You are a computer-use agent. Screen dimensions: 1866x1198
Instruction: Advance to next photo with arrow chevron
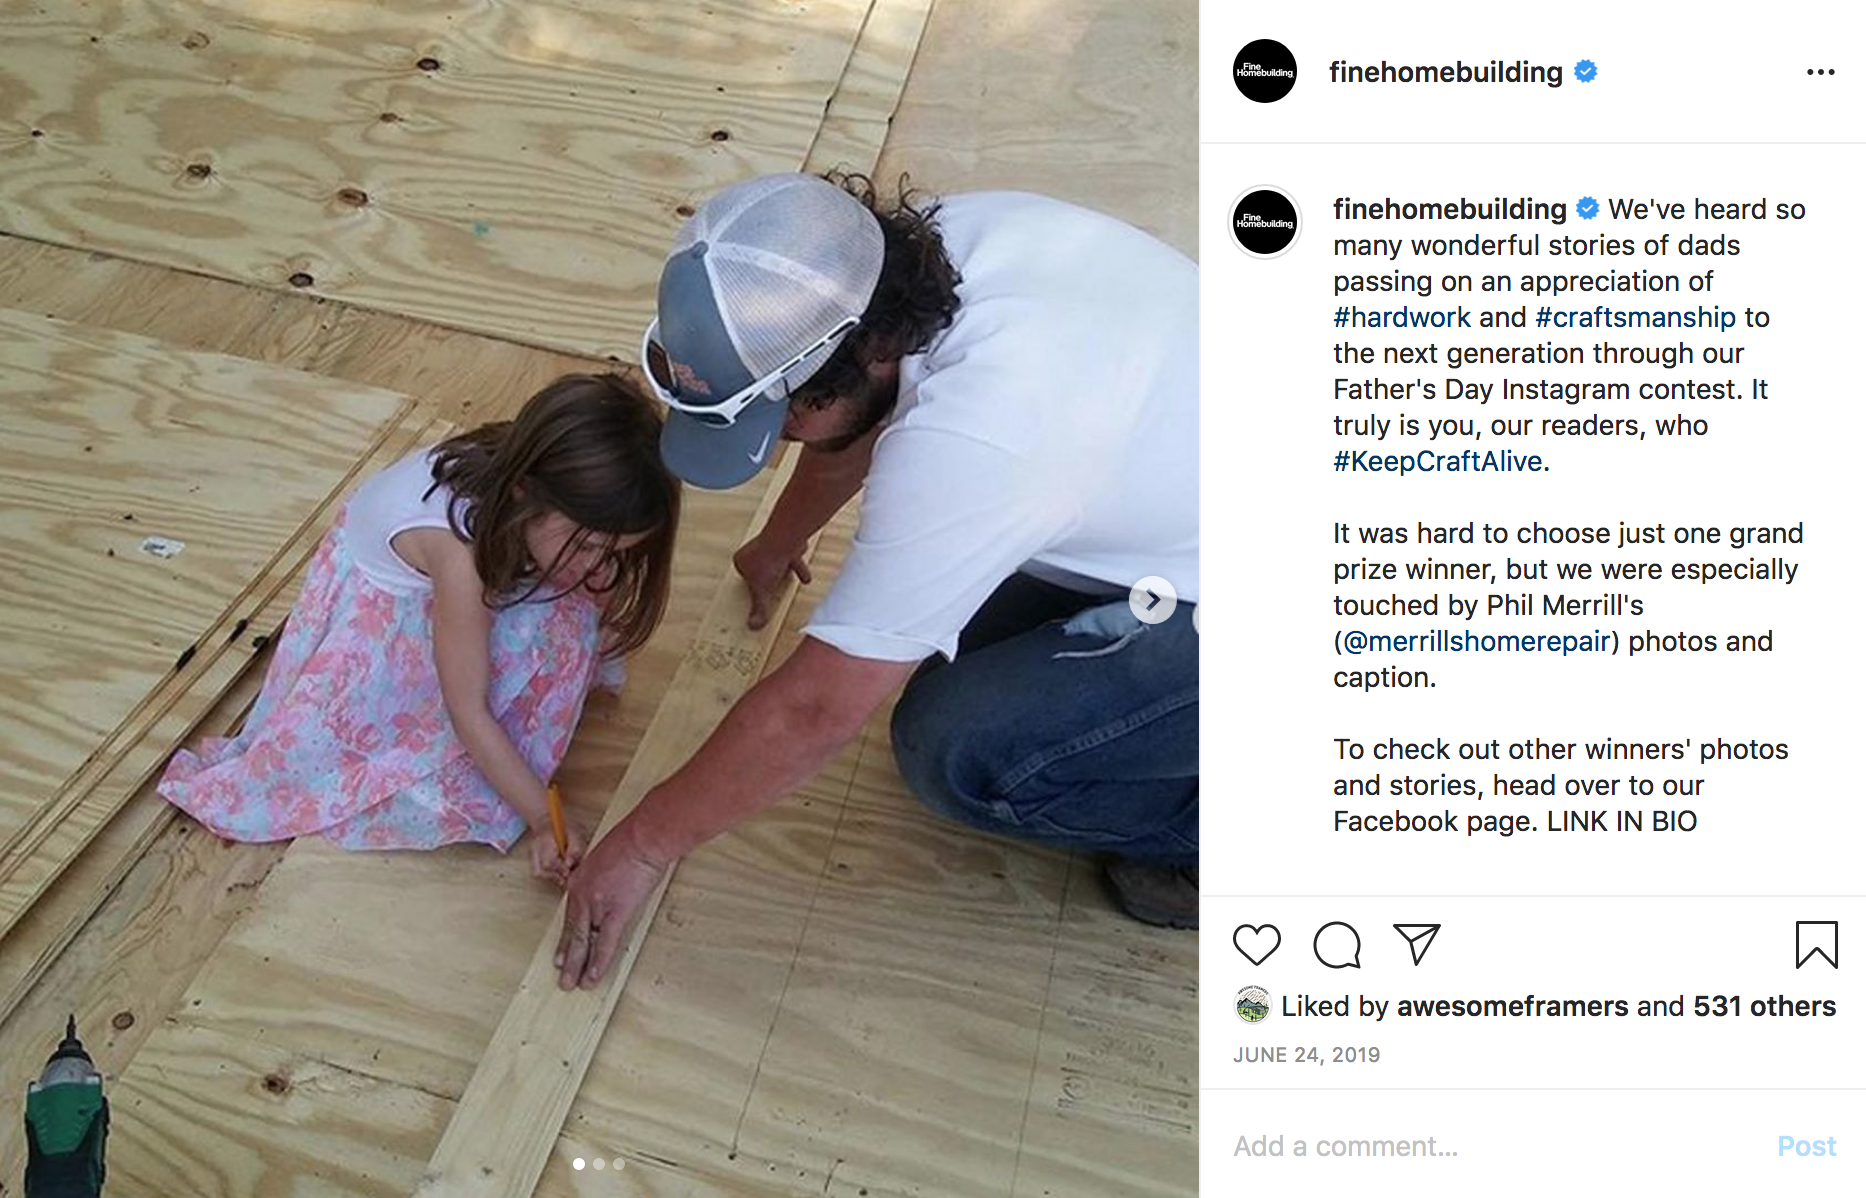[1153, 600]
